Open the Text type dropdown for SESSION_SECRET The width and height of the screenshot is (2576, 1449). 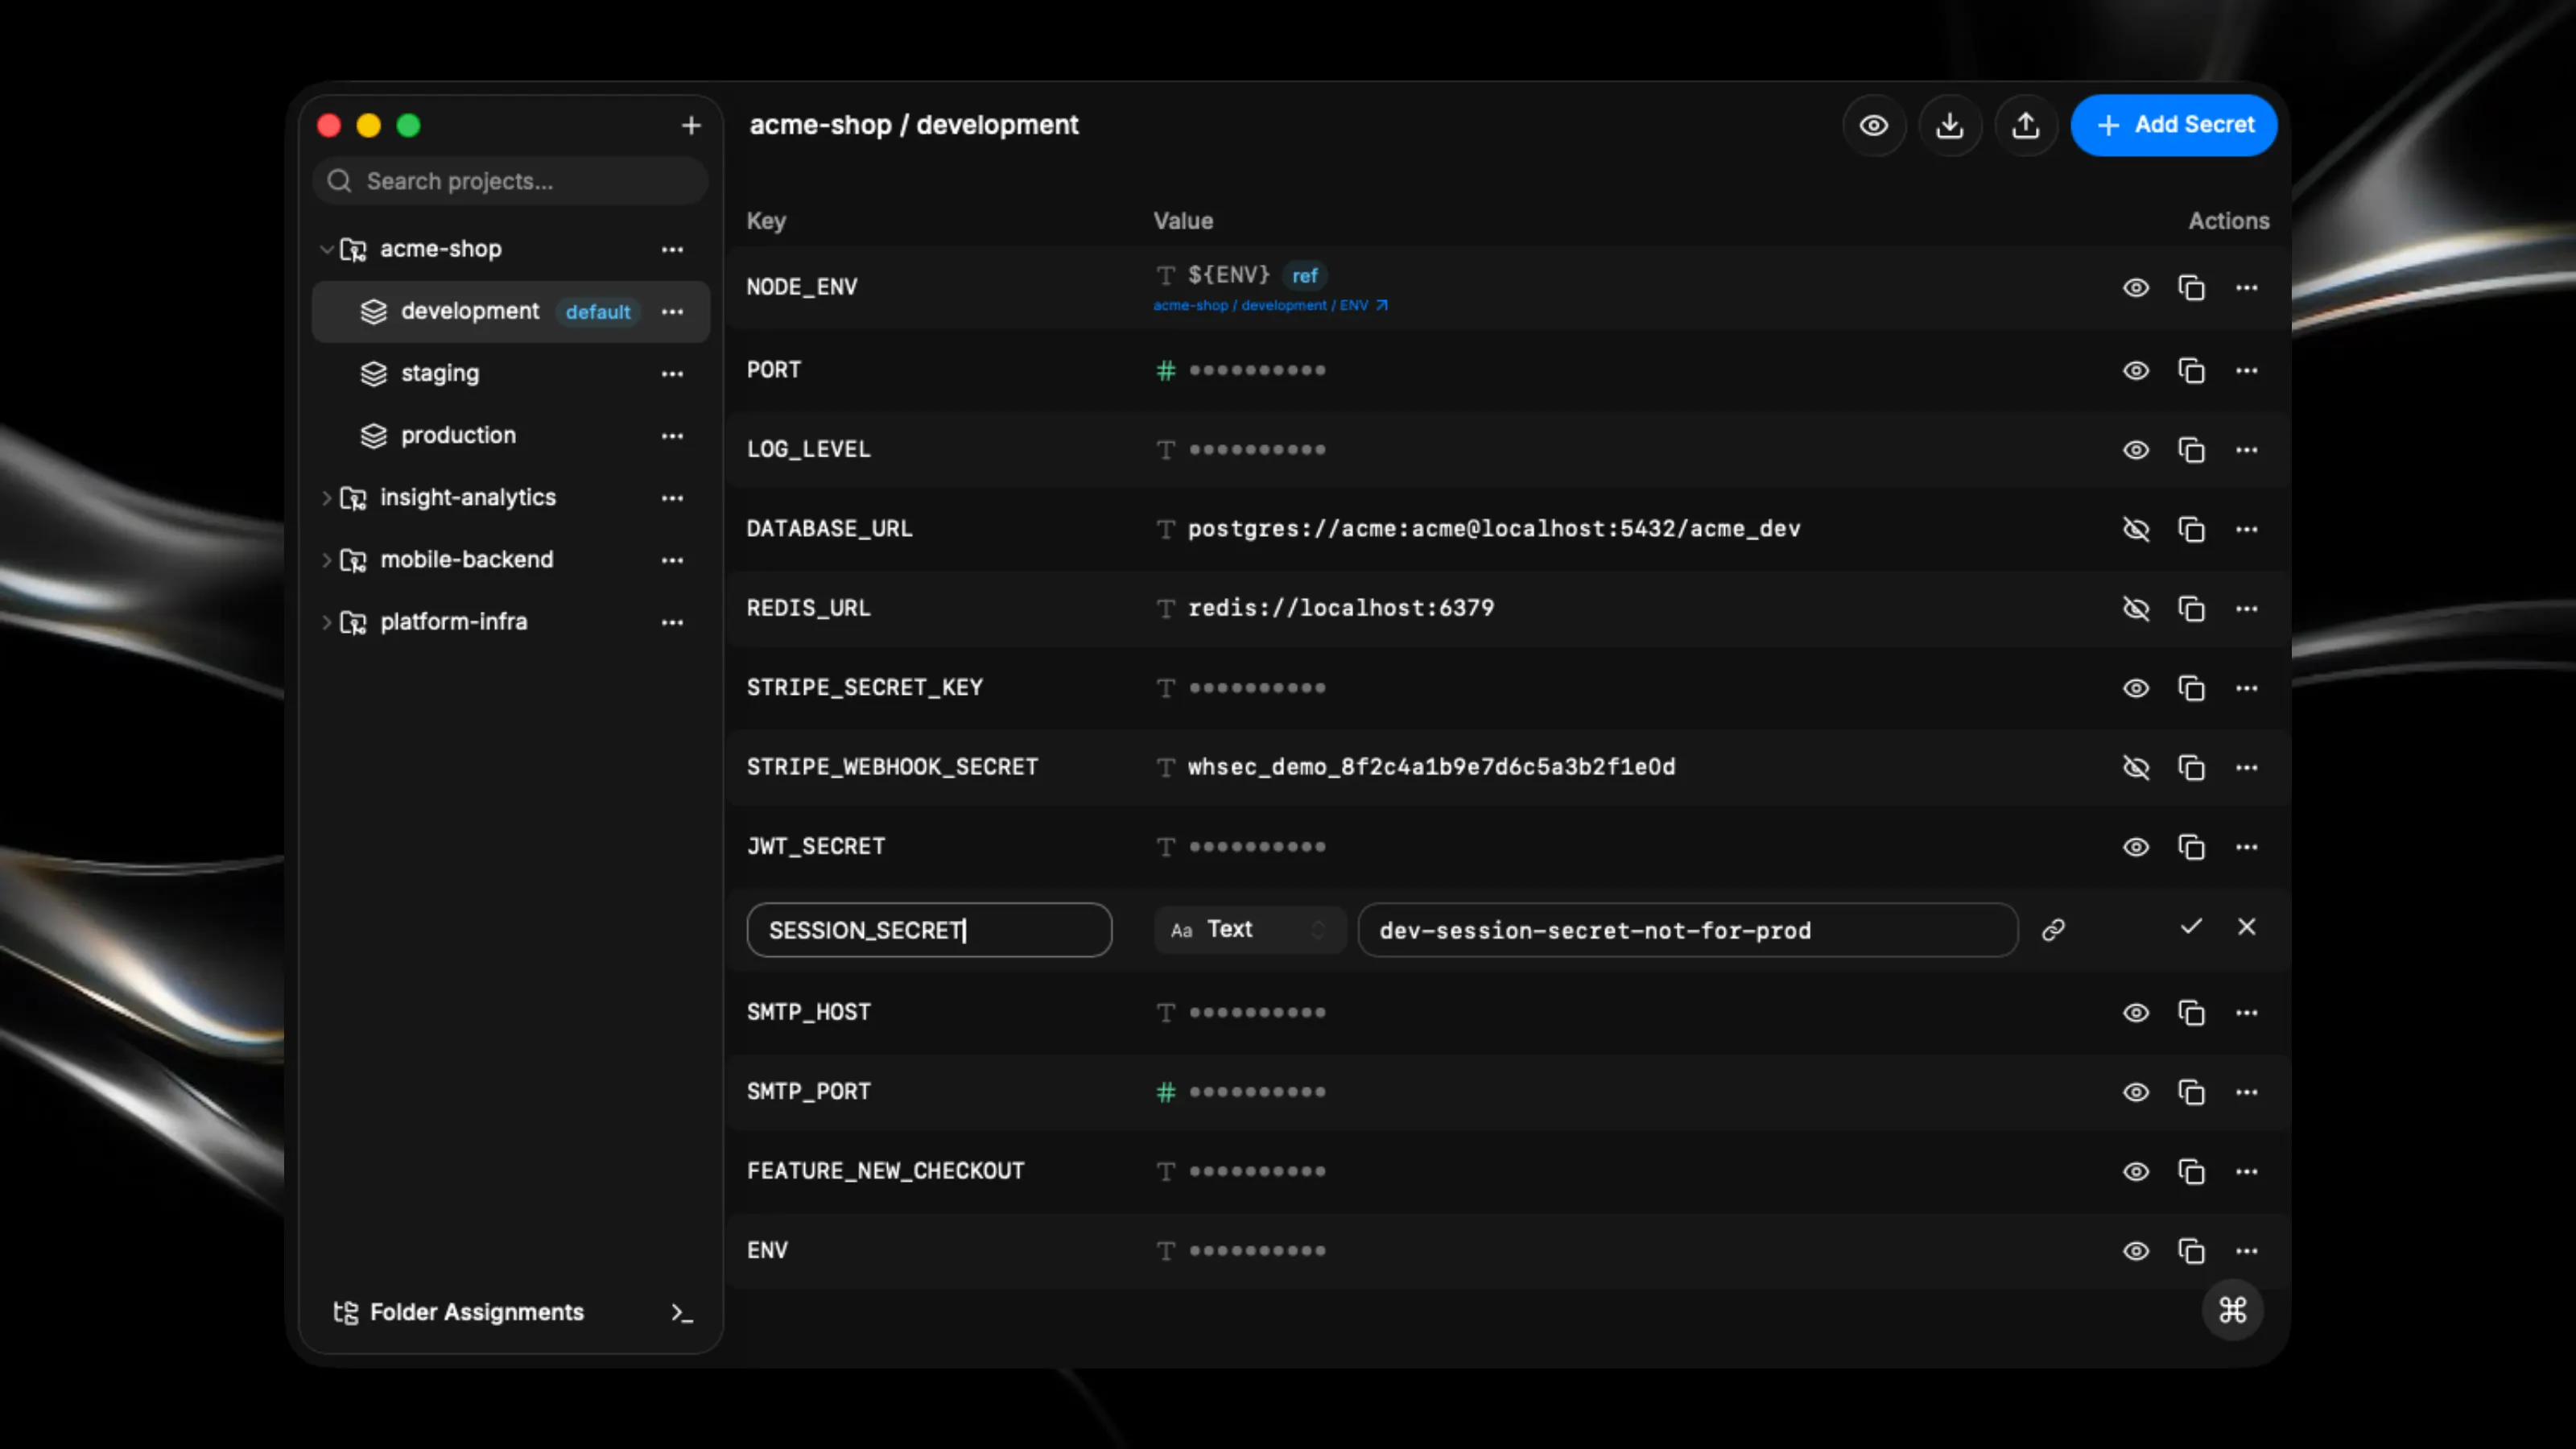pos(1249,930)
